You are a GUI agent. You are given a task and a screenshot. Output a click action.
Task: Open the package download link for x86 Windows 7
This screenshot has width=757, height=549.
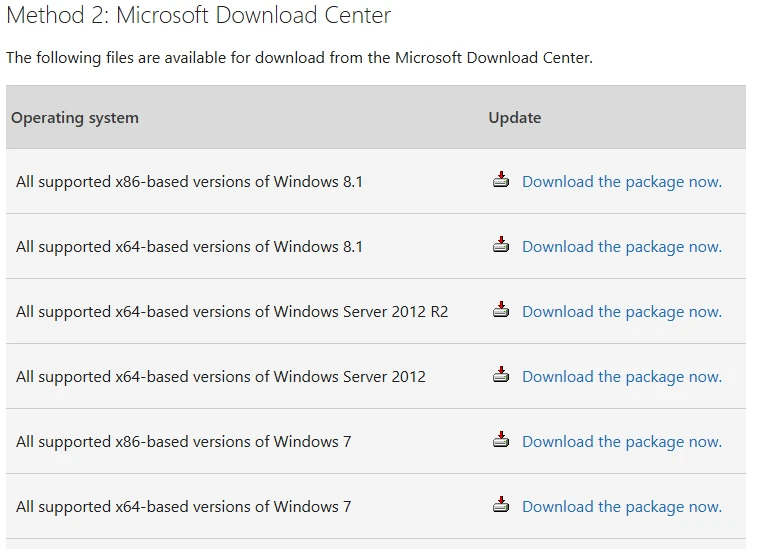[621, 442]
